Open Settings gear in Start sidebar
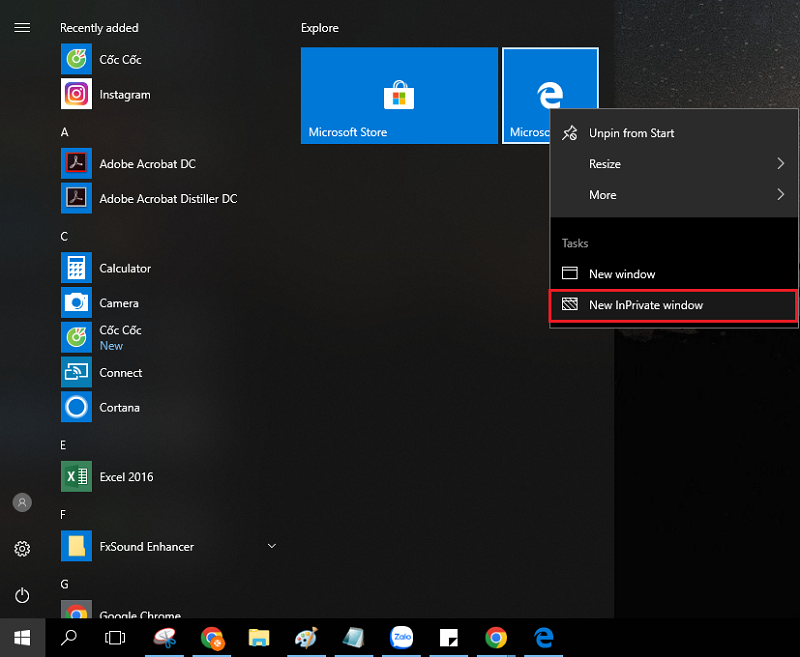This screenshot has width=800, height=657. pyautogui.click(x=22, y=549)
